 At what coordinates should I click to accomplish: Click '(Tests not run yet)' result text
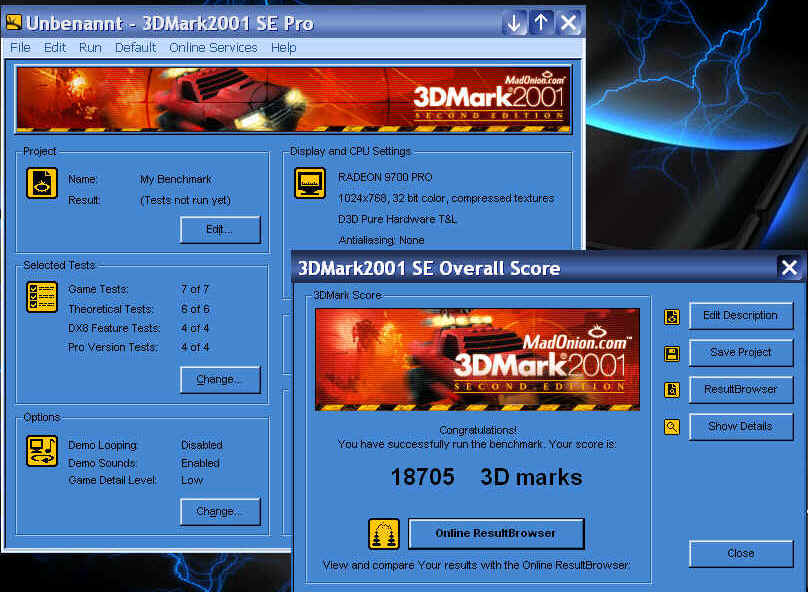click(x=186, y=200)
